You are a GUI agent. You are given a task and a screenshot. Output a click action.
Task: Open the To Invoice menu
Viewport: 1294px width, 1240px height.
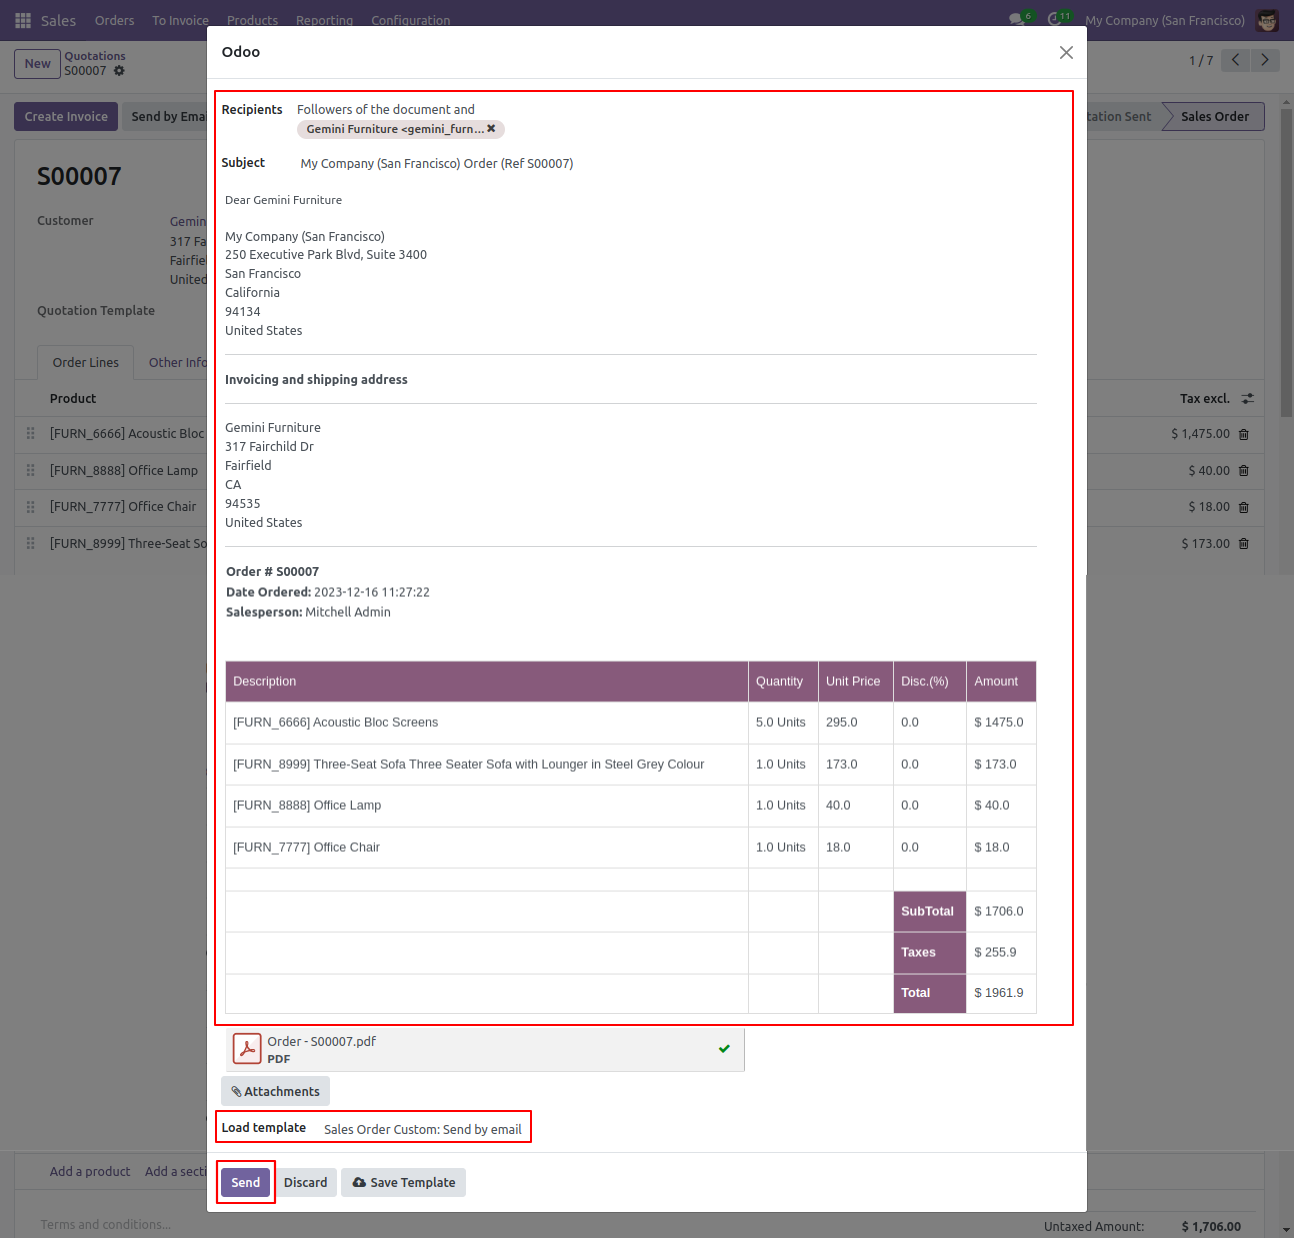tap(180, 20)
